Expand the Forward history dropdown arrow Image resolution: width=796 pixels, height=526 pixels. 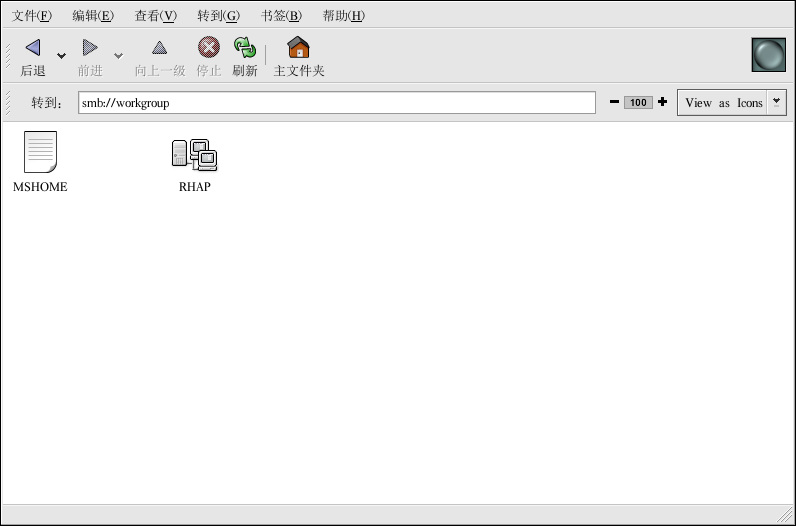[x=118, y=56]
